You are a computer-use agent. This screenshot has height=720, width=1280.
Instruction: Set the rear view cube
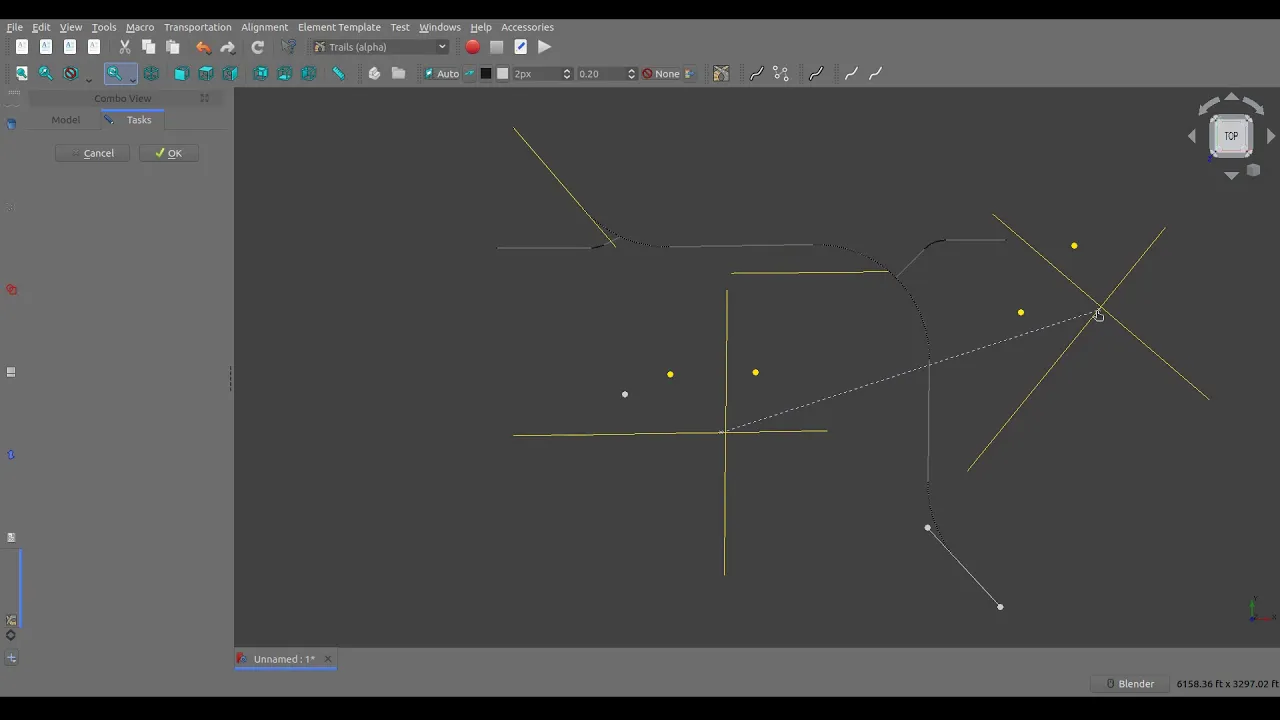point(261,74)
